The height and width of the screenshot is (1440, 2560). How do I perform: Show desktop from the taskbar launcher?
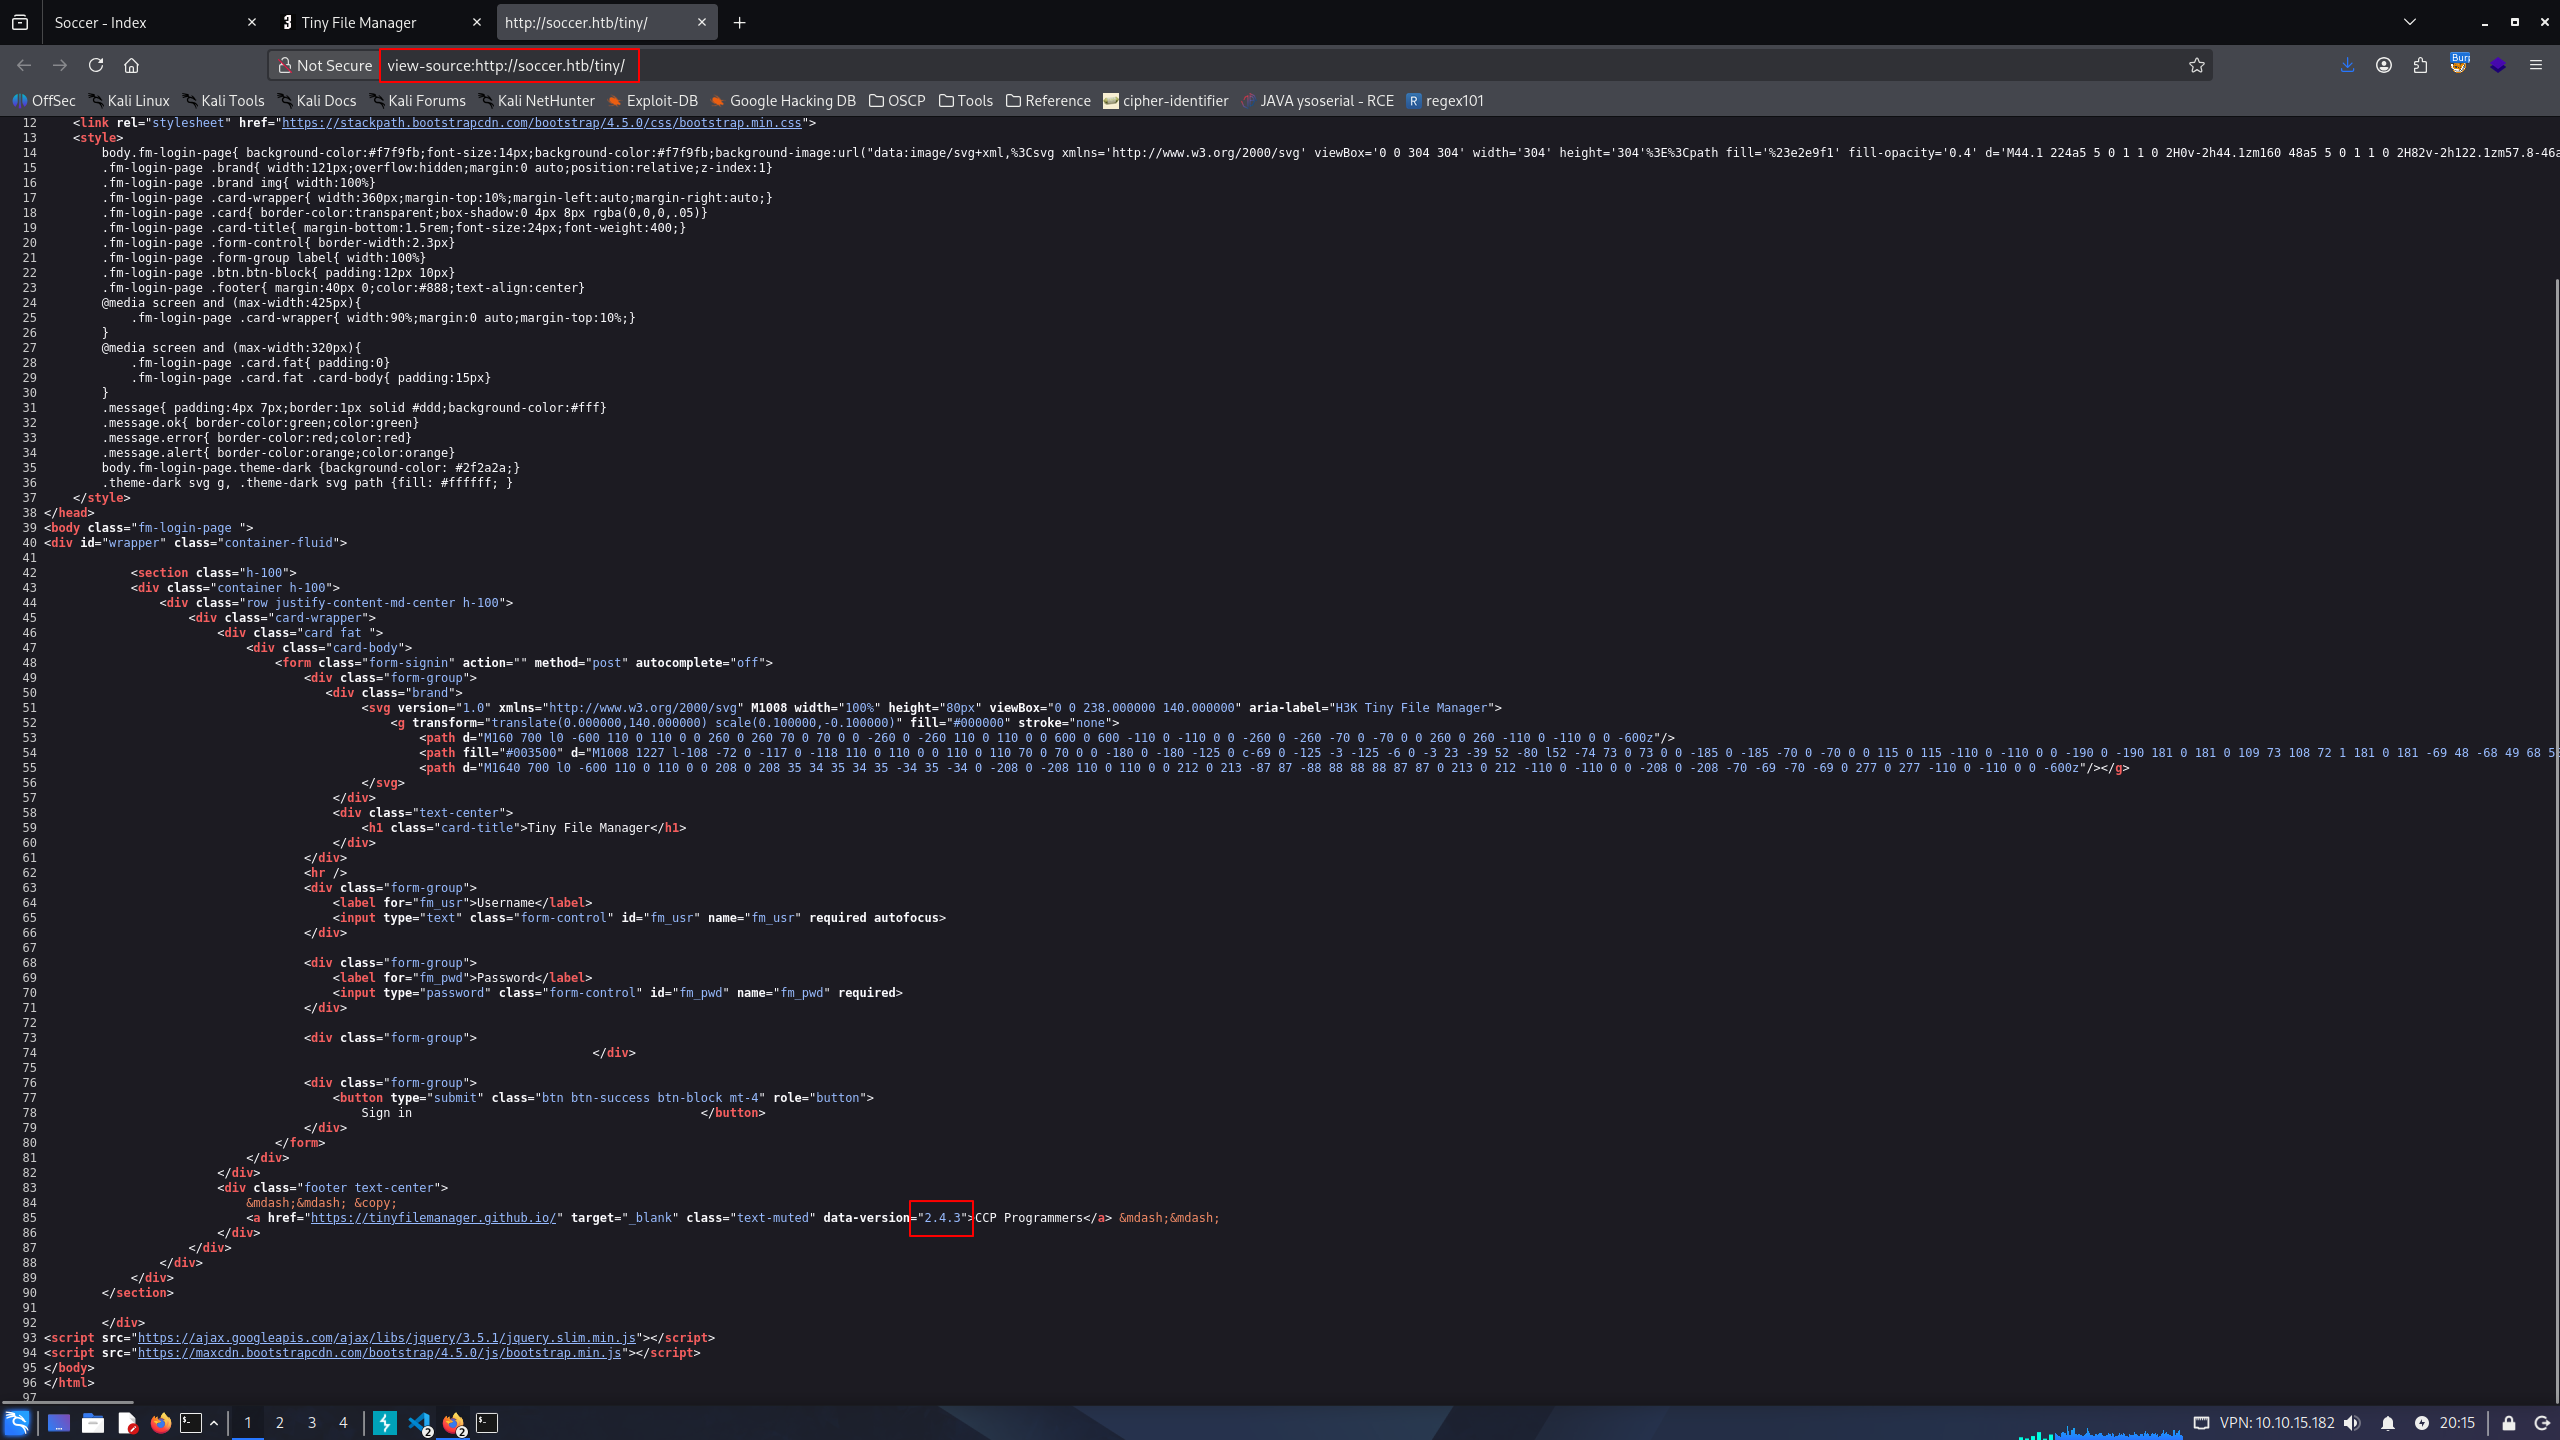[58, 1423]
